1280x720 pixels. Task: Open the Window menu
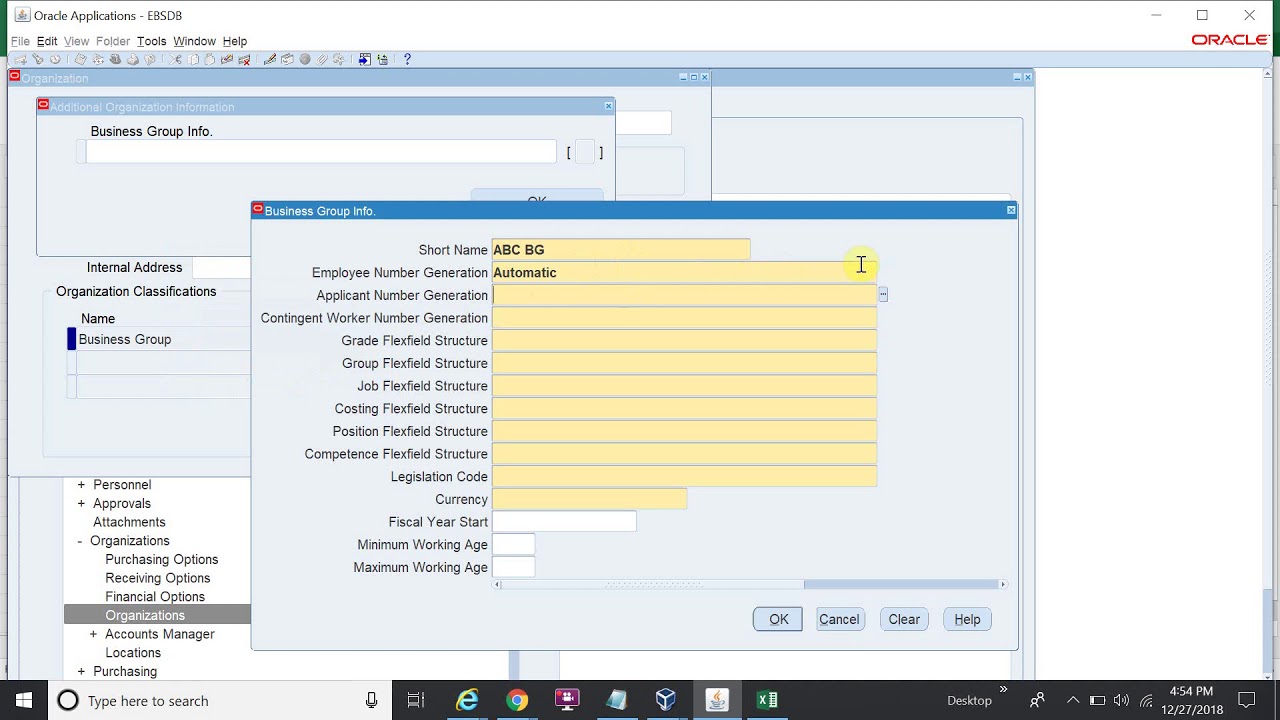[194, 41]
